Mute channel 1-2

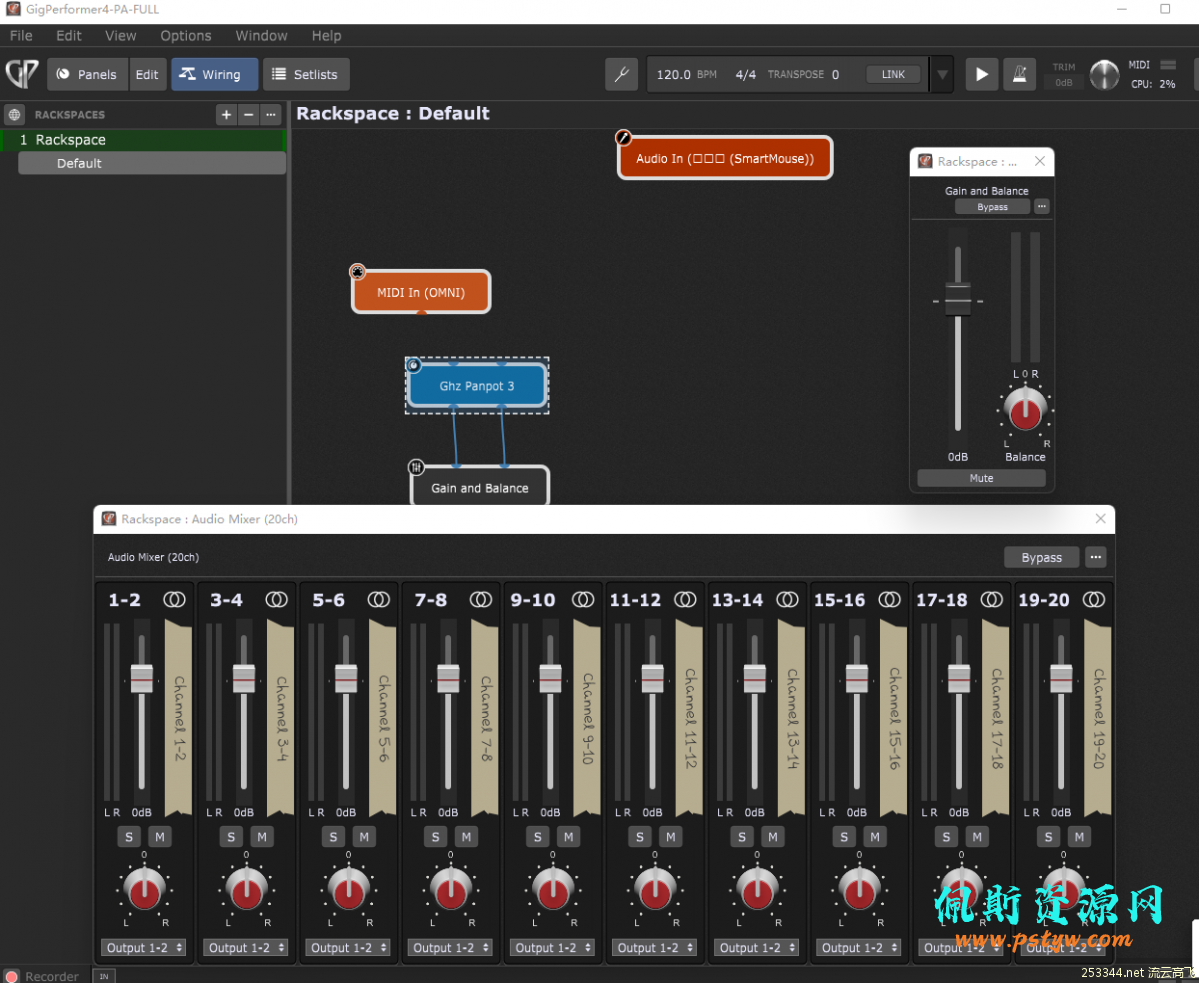(x=160, y=837)
